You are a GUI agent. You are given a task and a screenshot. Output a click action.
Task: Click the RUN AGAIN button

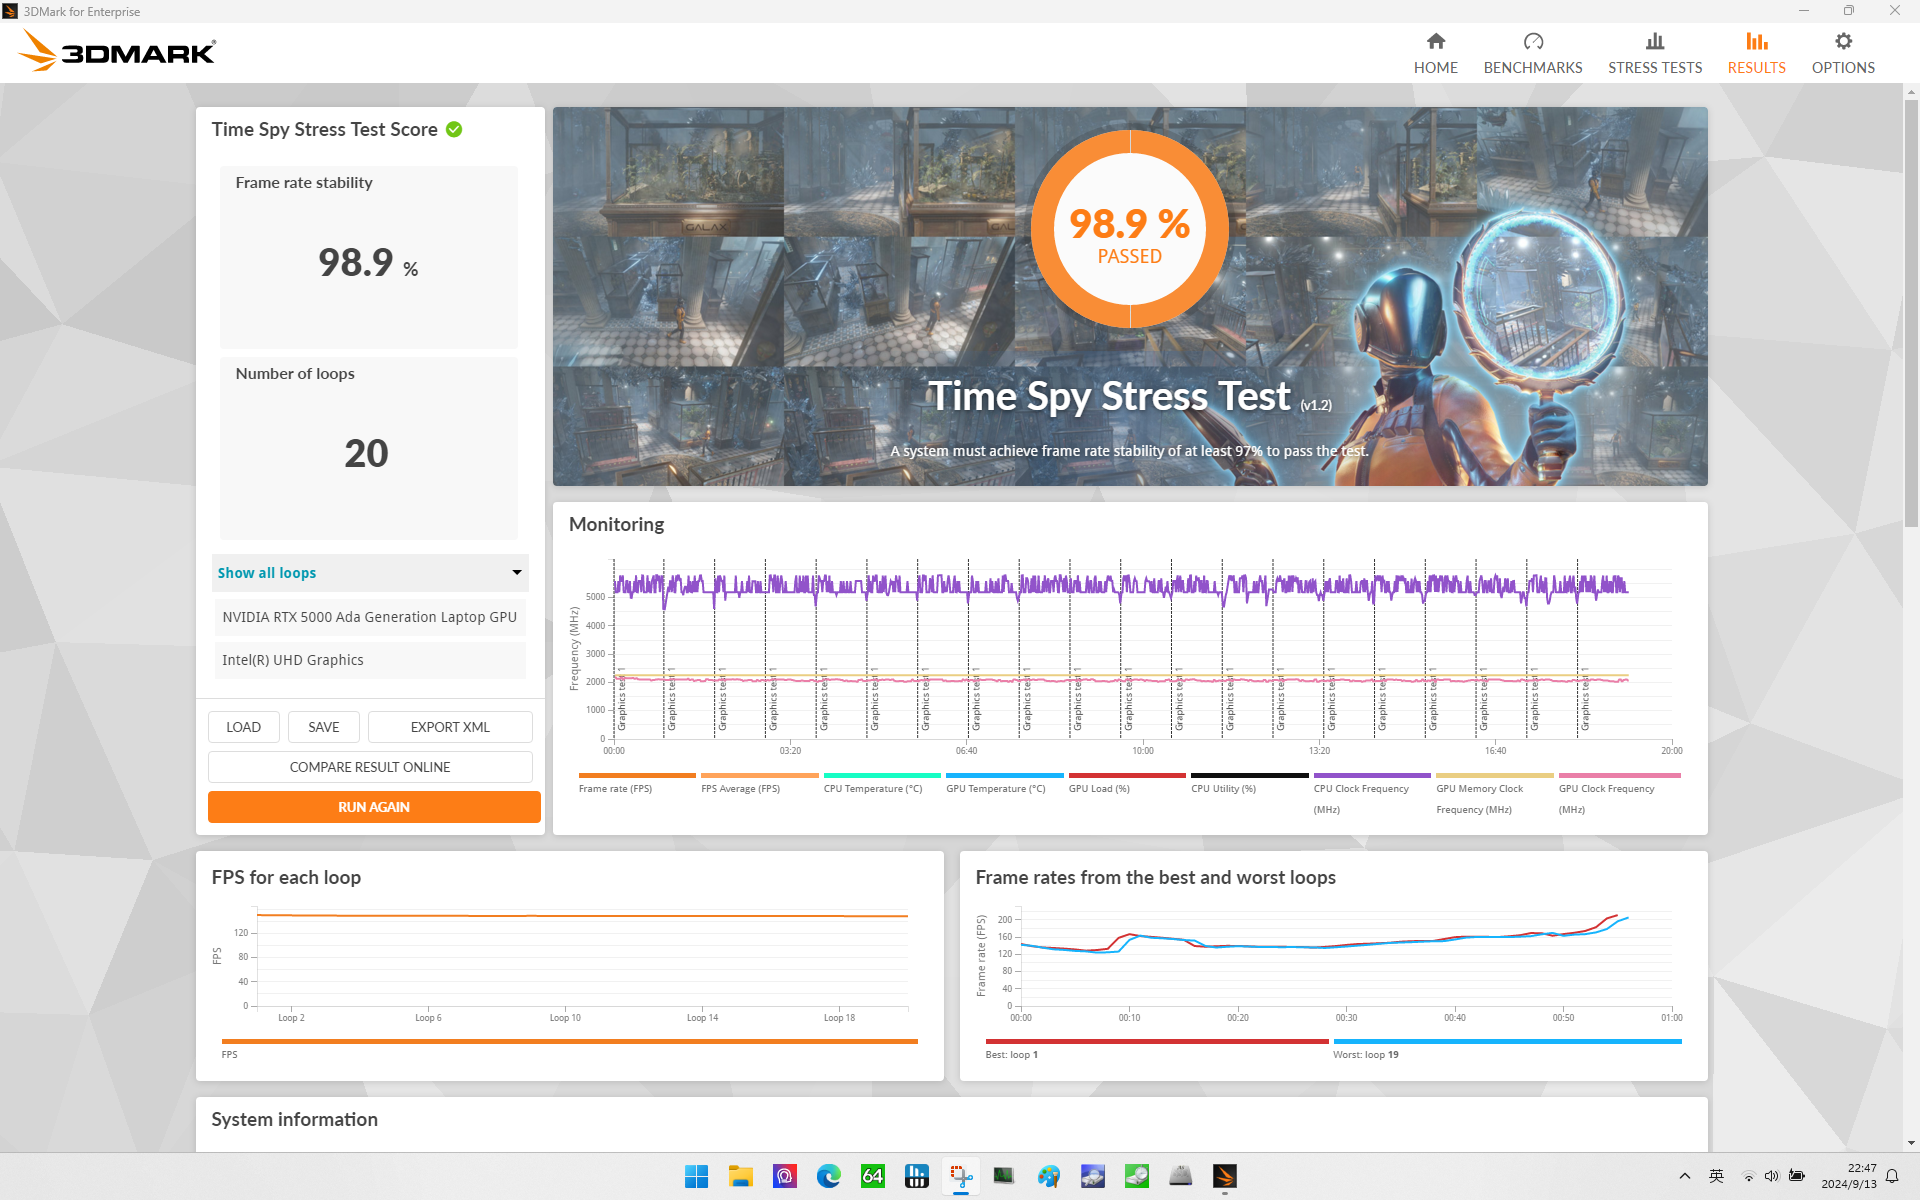(373, 806)
